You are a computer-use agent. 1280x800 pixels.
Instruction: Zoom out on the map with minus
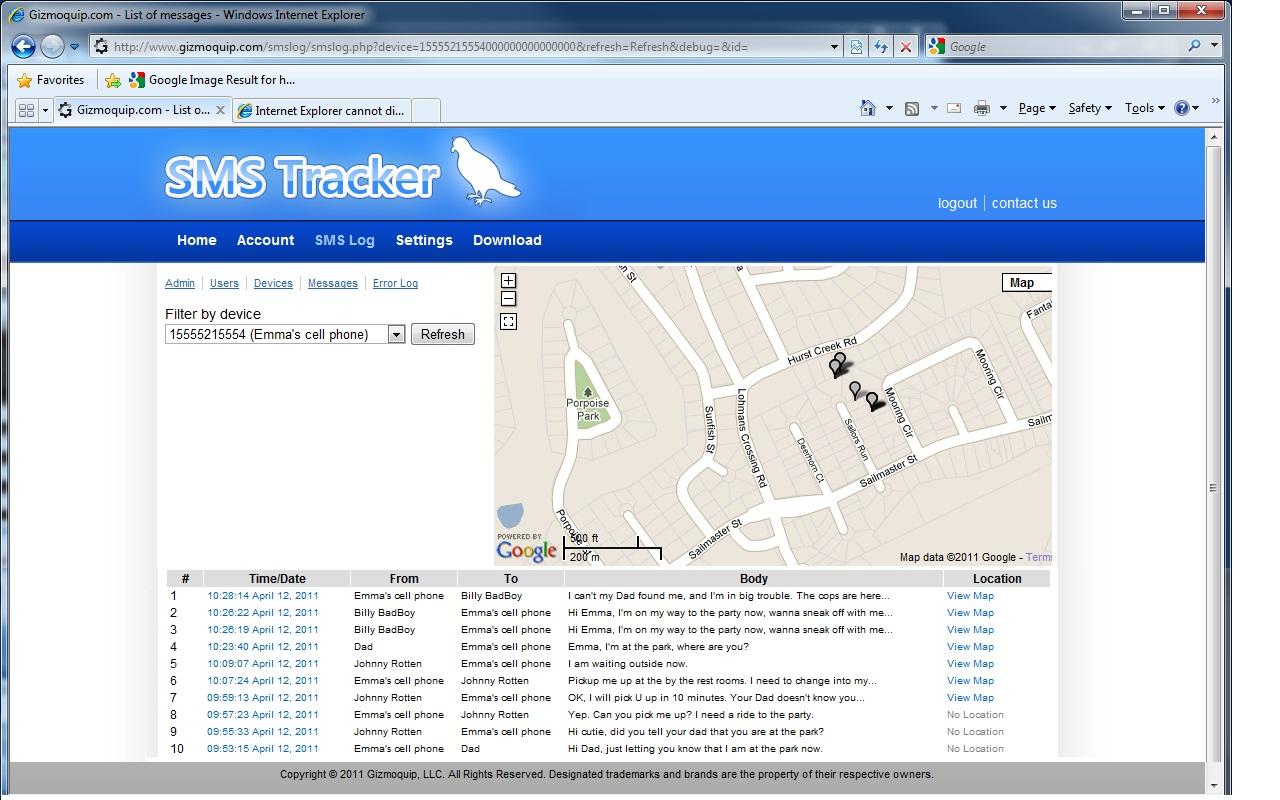pyautogui.click(x=509, y=298)
